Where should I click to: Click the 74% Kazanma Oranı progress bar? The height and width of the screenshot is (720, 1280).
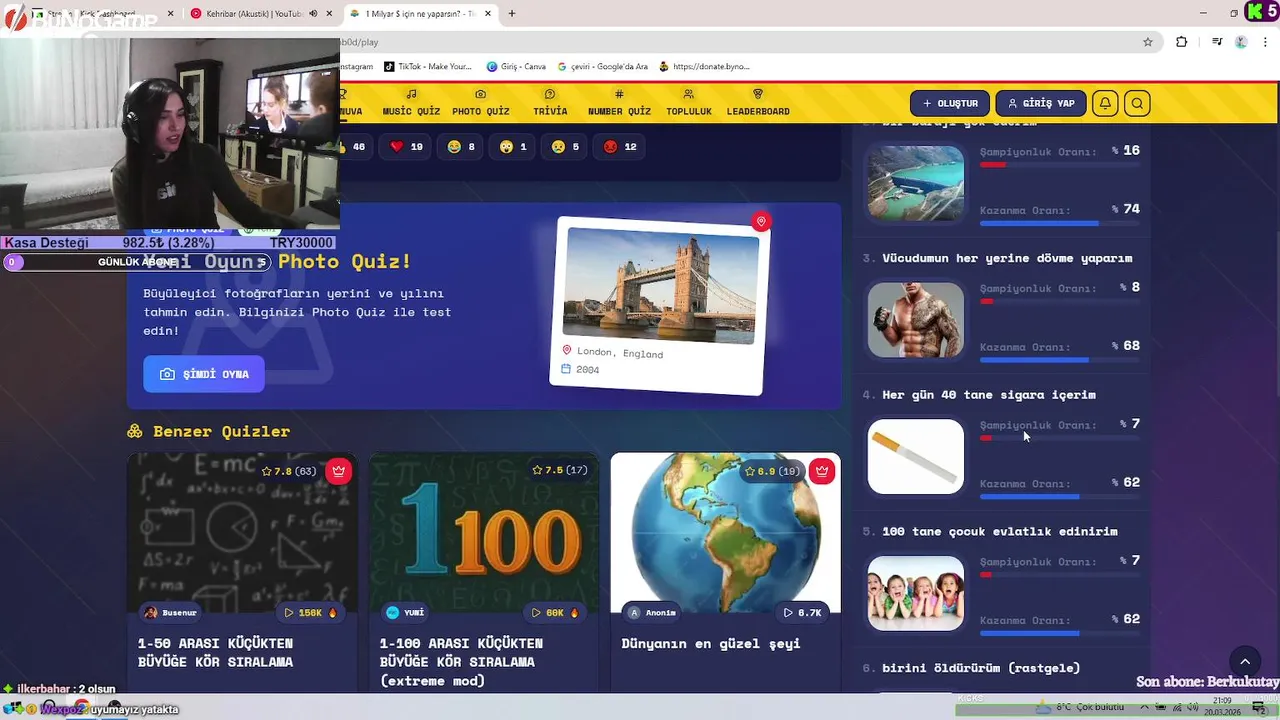click(1060, 223)
